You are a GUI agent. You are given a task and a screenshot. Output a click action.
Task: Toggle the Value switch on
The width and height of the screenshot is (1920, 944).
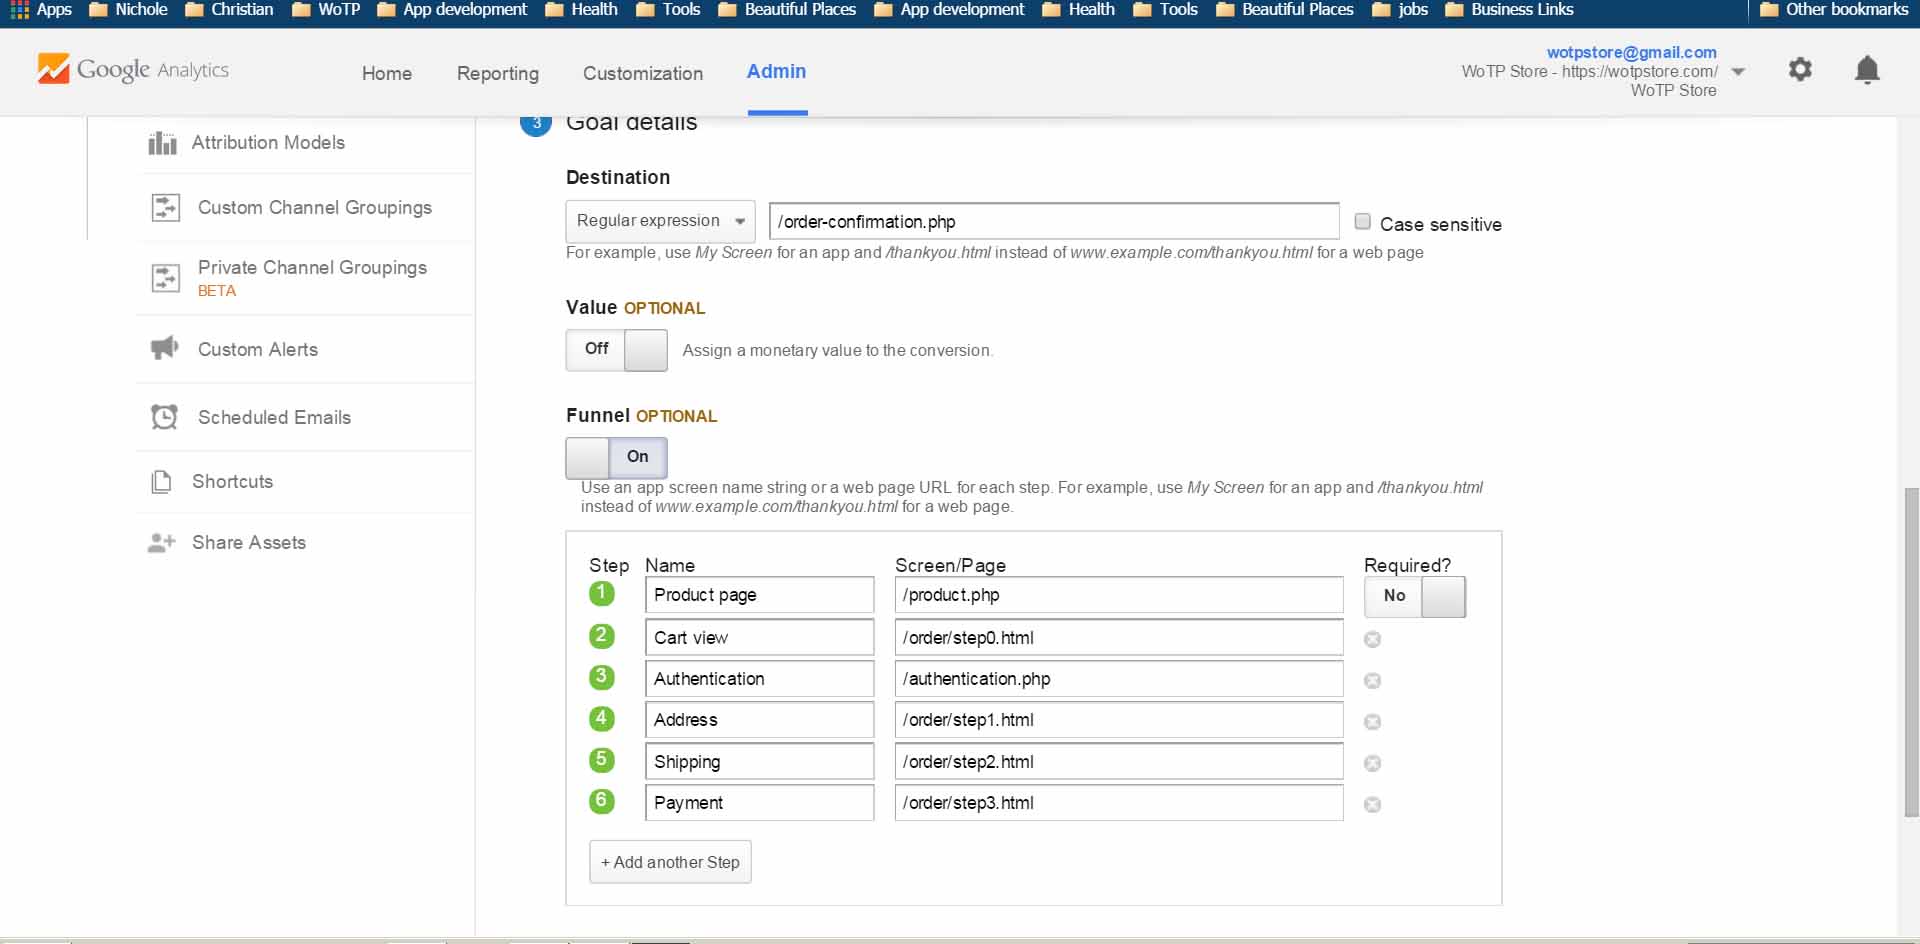(616, 350)
